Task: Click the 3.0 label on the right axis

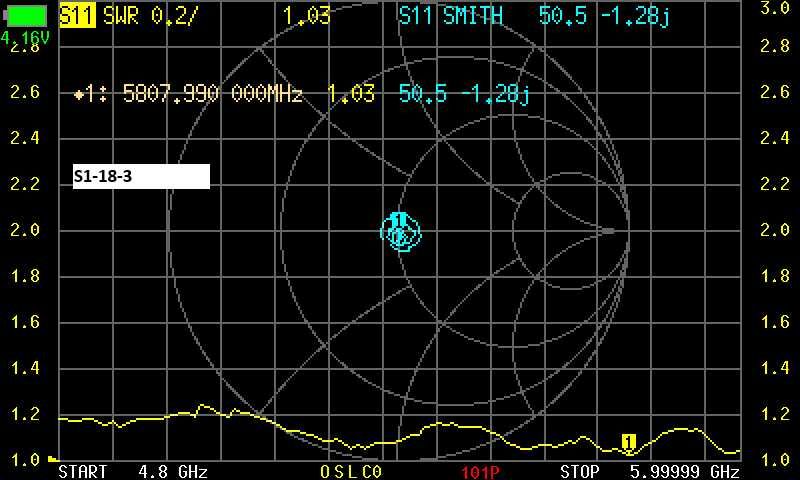Action: pyautogui.click(x=774, y=8)
